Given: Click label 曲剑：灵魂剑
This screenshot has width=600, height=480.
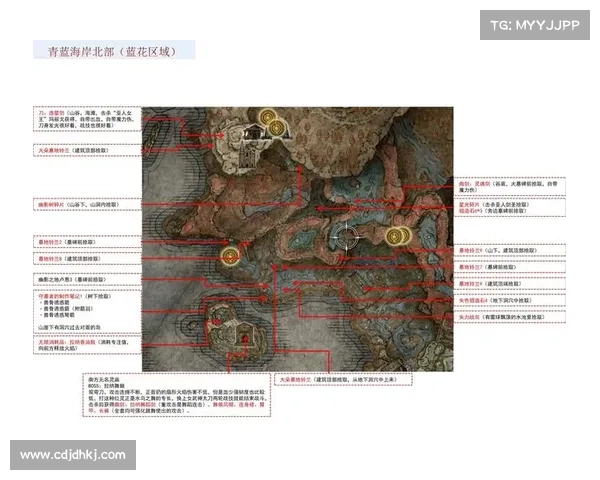Looking at the screenshot, I should click(474, 184).
